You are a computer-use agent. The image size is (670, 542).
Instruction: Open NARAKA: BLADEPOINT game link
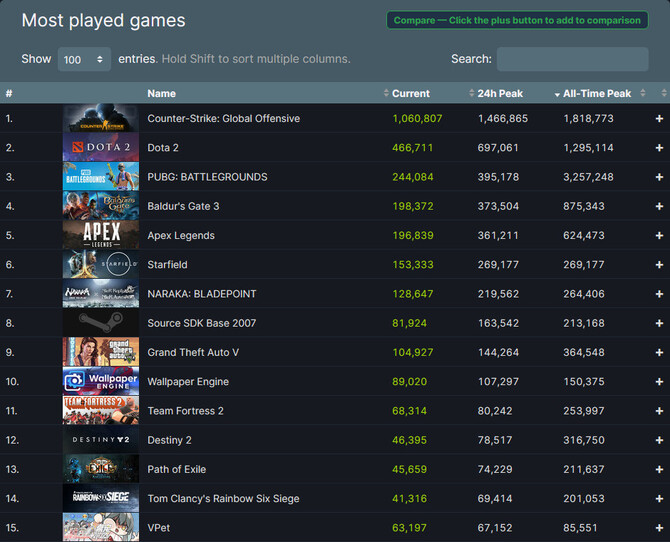(x=202, y=294)
